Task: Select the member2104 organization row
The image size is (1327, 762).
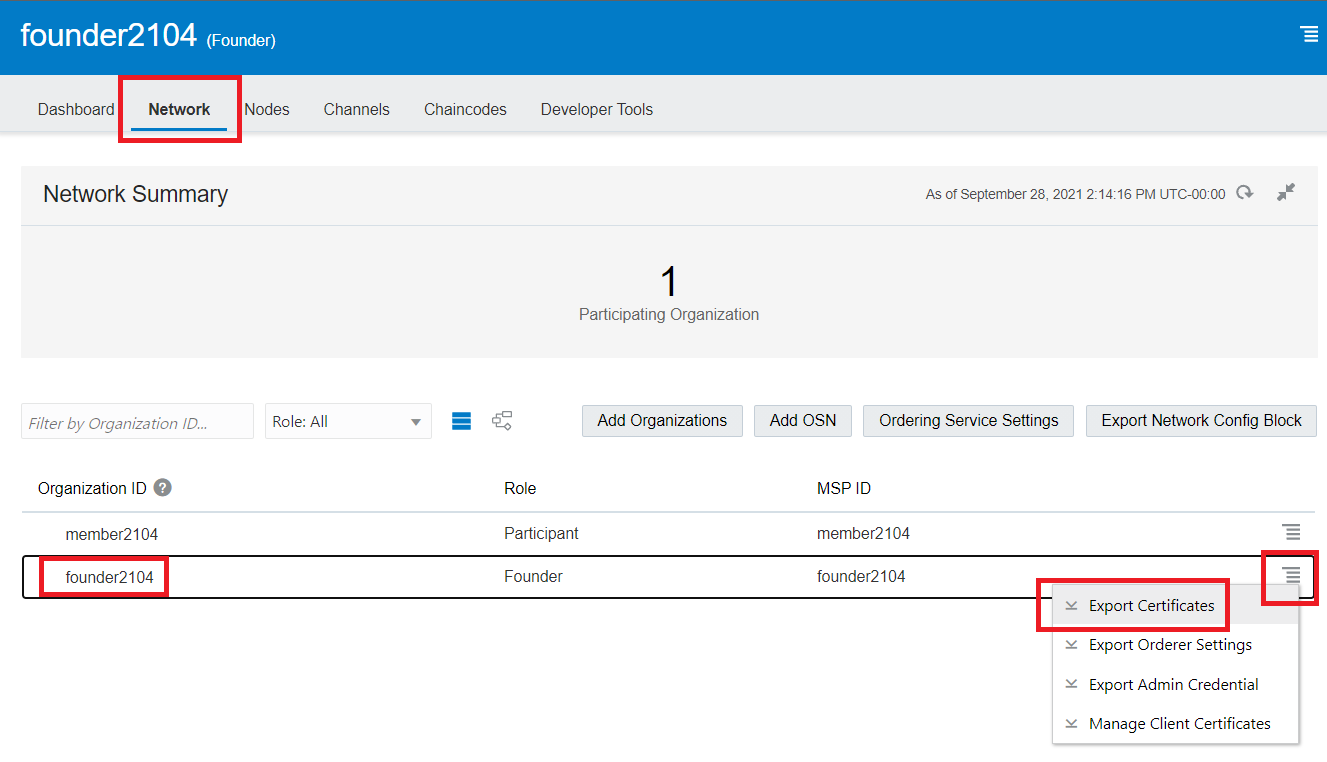Action: point(112,534)
